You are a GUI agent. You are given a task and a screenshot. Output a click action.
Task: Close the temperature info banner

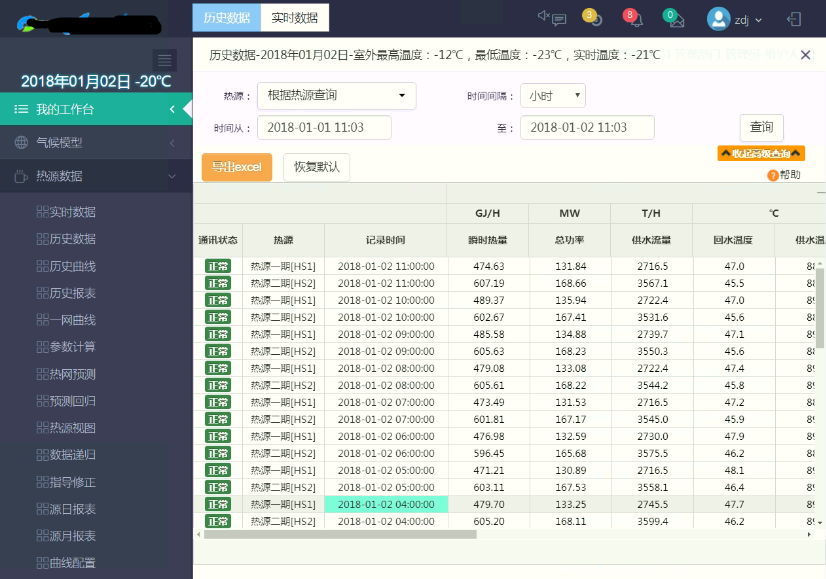805,55
